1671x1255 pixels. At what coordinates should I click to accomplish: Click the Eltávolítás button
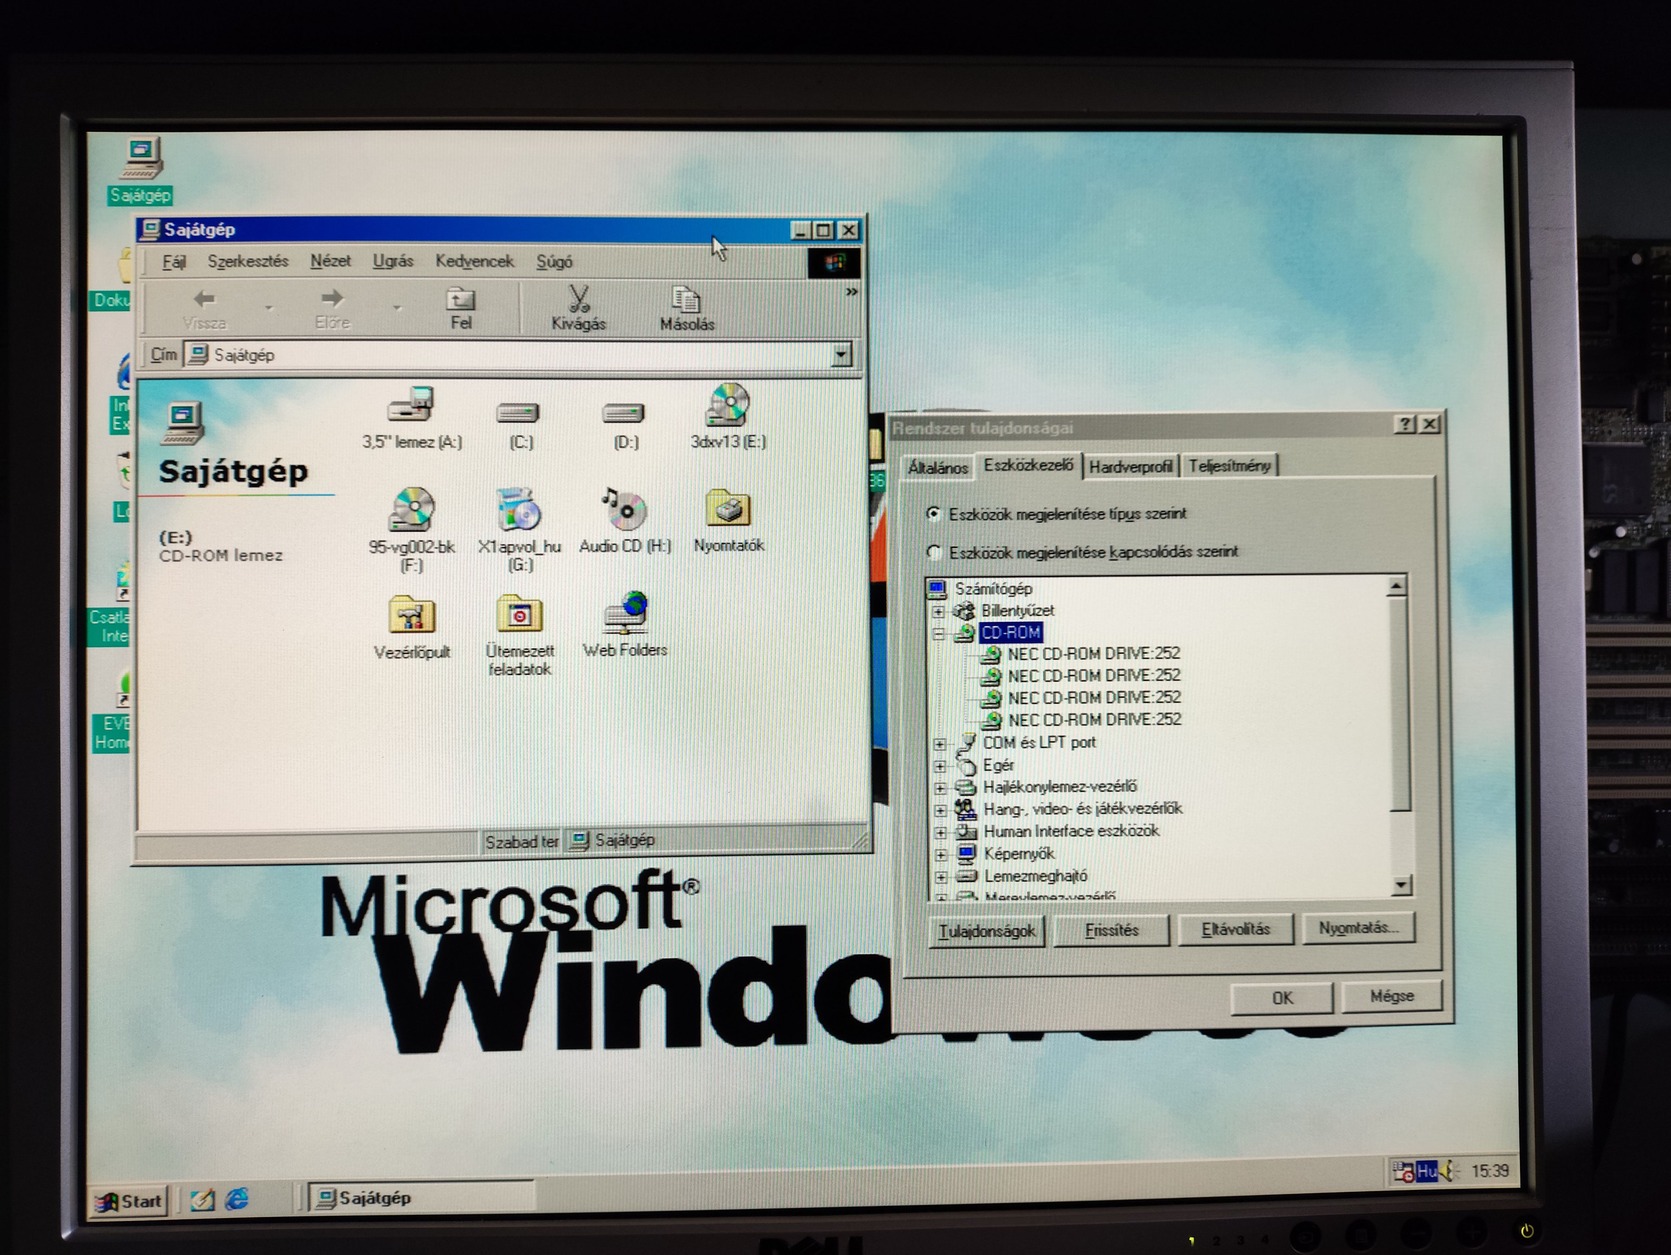click(1235, 929)
